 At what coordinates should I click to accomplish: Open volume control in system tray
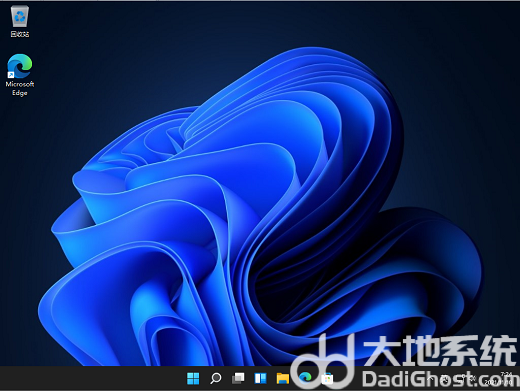coord(473,379)
